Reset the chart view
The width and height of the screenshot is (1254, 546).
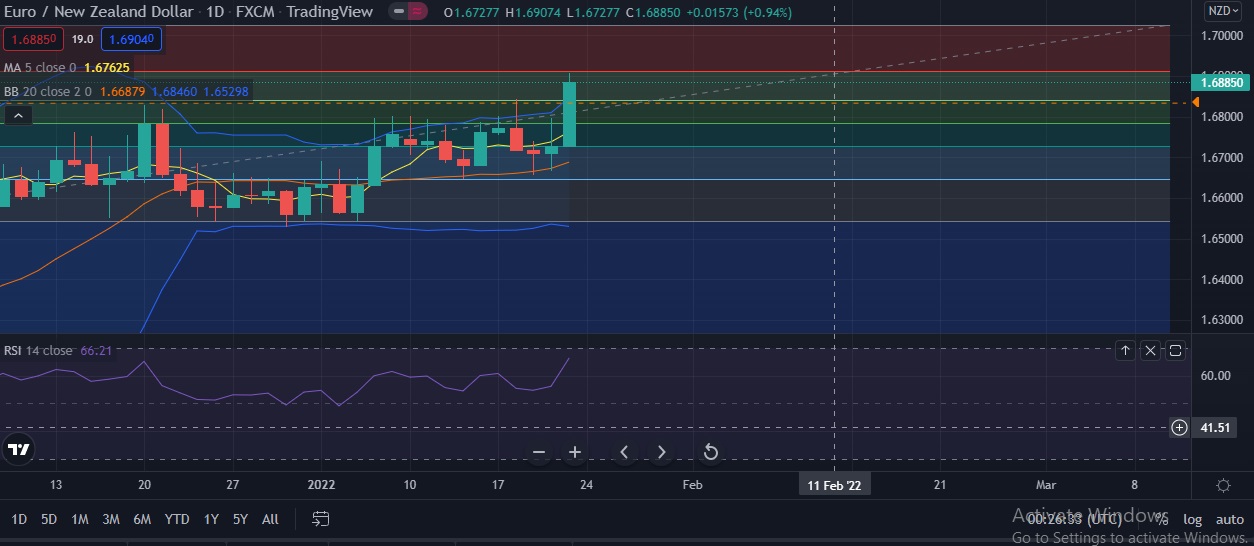[711, 452]
